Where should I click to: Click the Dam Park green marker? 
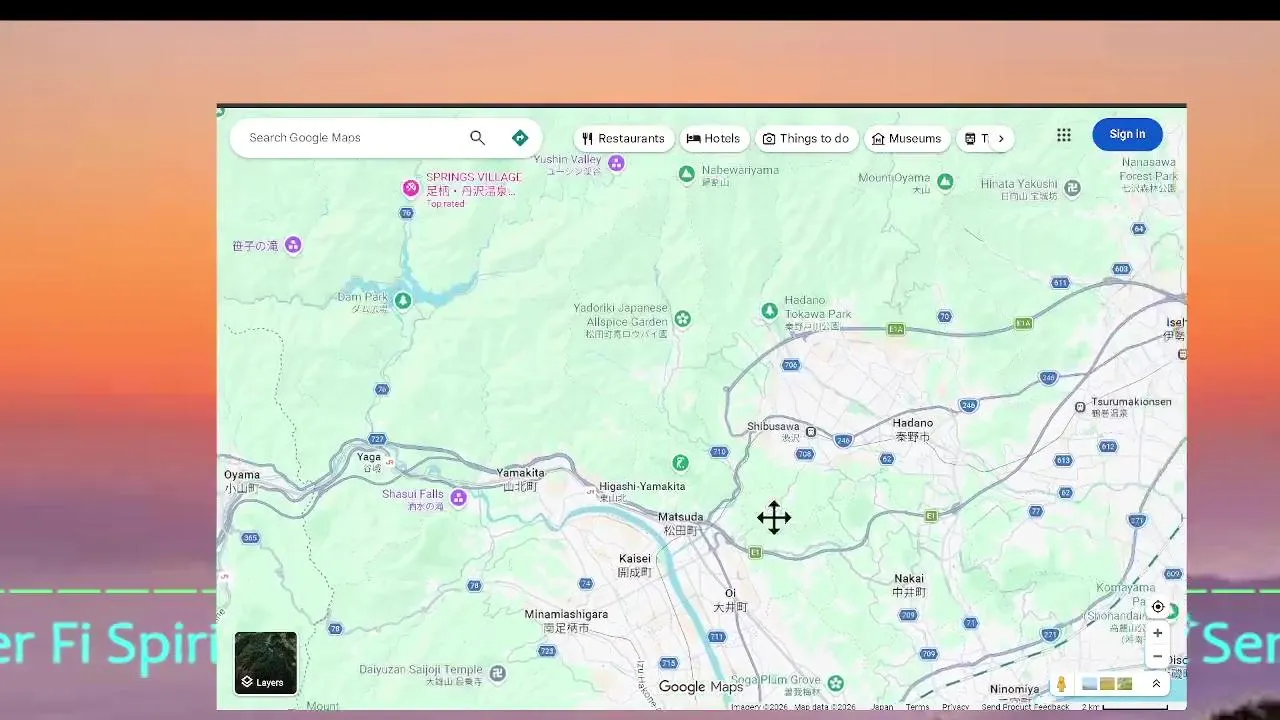(403, 300)
